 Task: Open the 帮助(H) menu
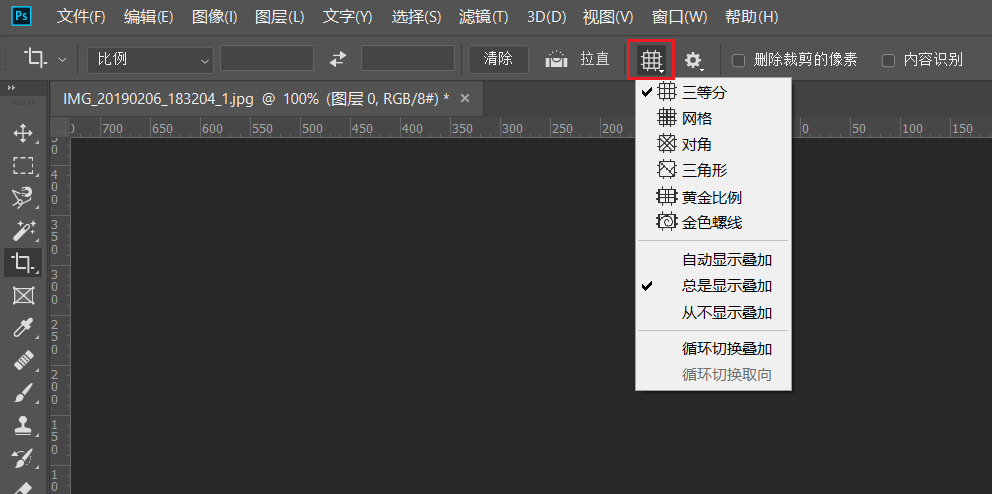click(x=751, y=17)
